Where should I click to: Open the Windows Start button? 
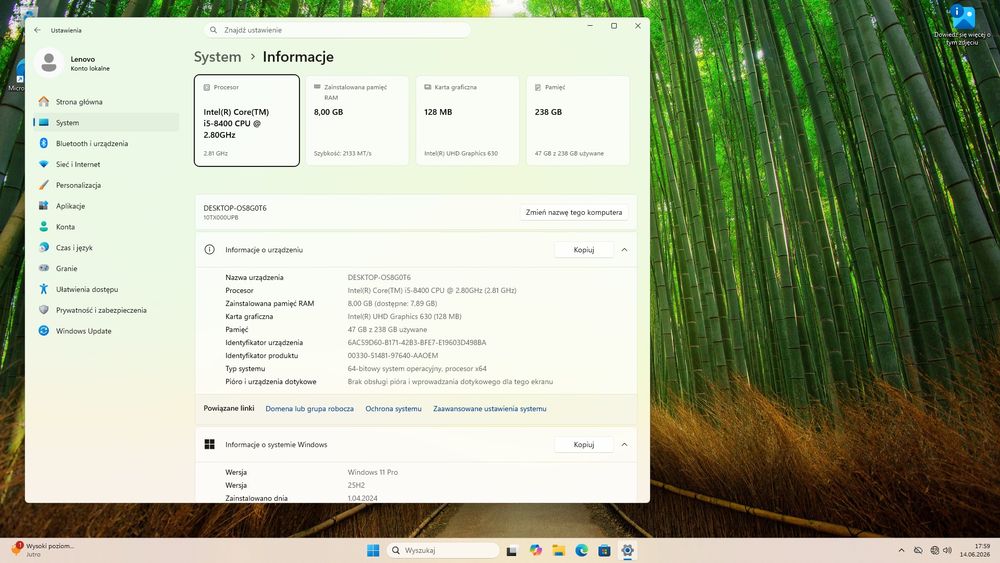point(373,550)
